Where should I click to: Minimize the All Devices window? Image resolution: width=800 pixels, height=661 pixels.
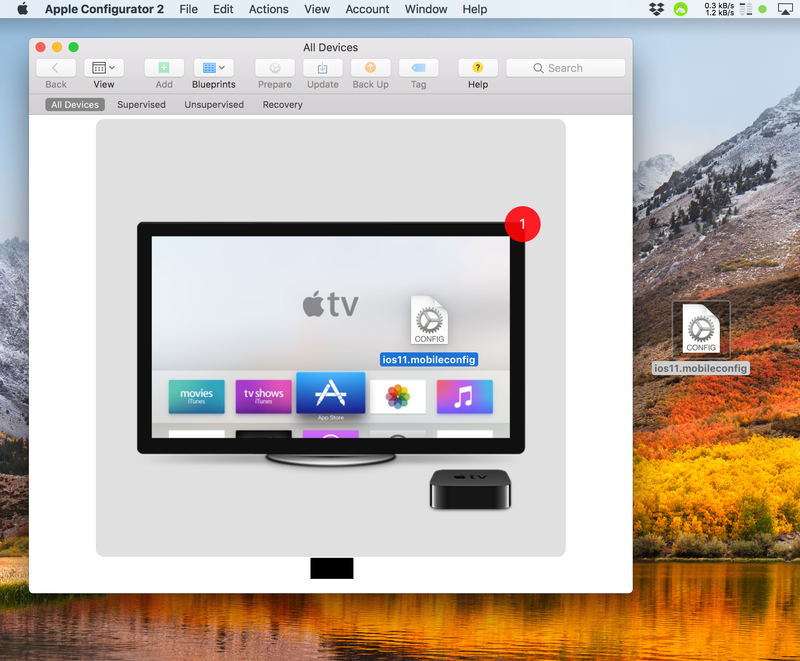(x=57, y=47)
